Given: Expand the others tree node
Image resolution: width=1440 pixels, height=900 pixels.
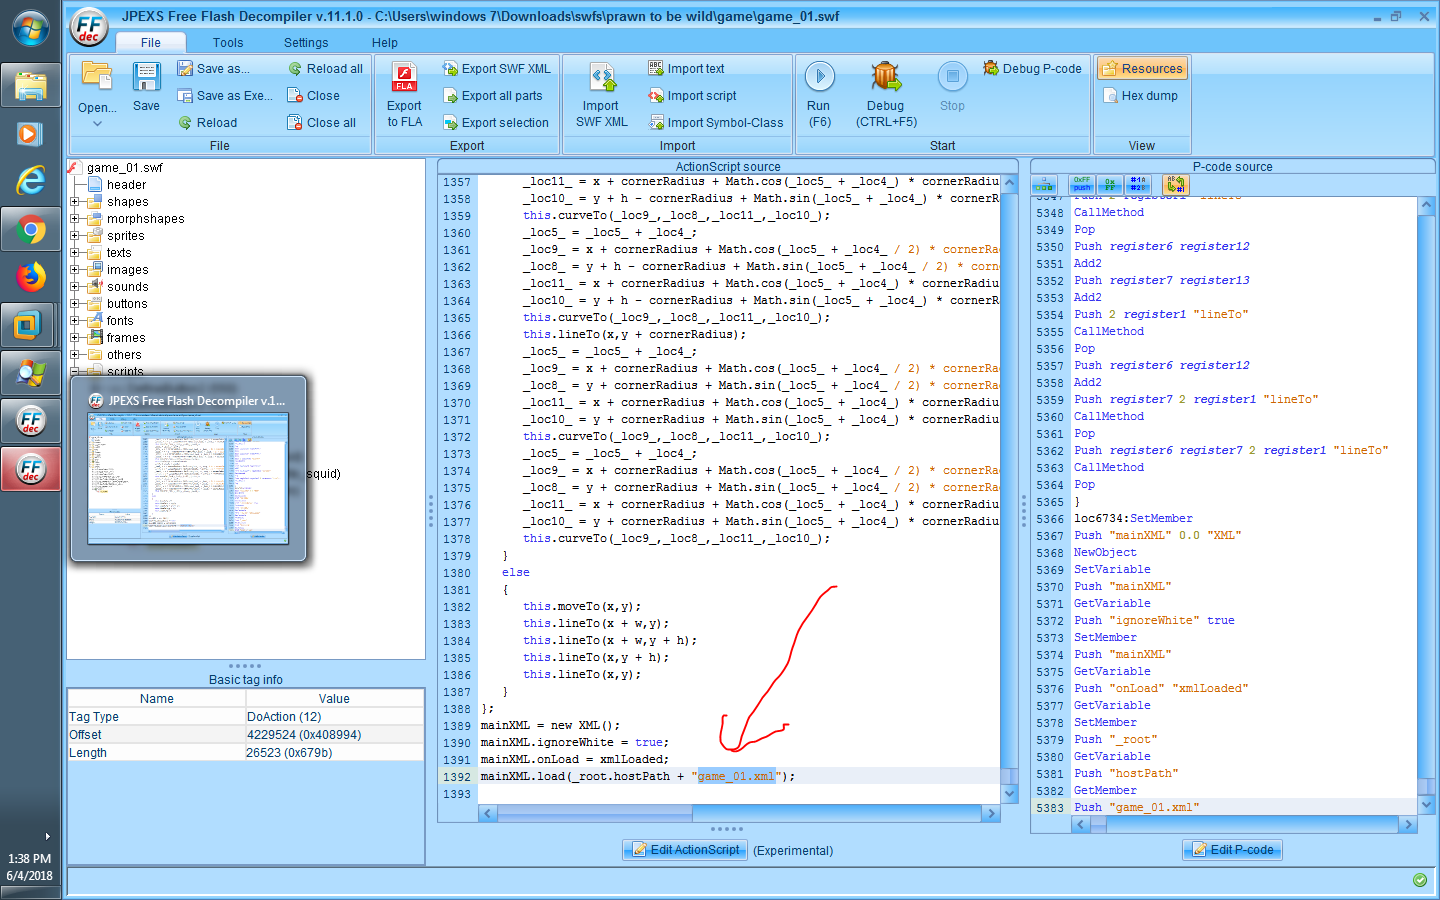Looking at the screenshot, I should (75, 354).
